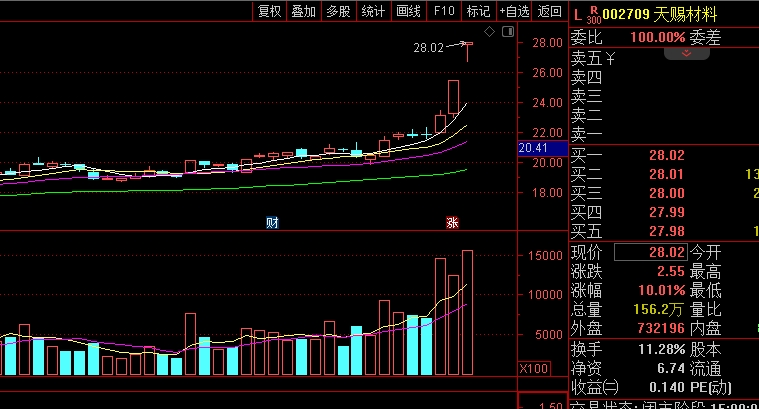Click the 最高 label

tap(705, 271)
